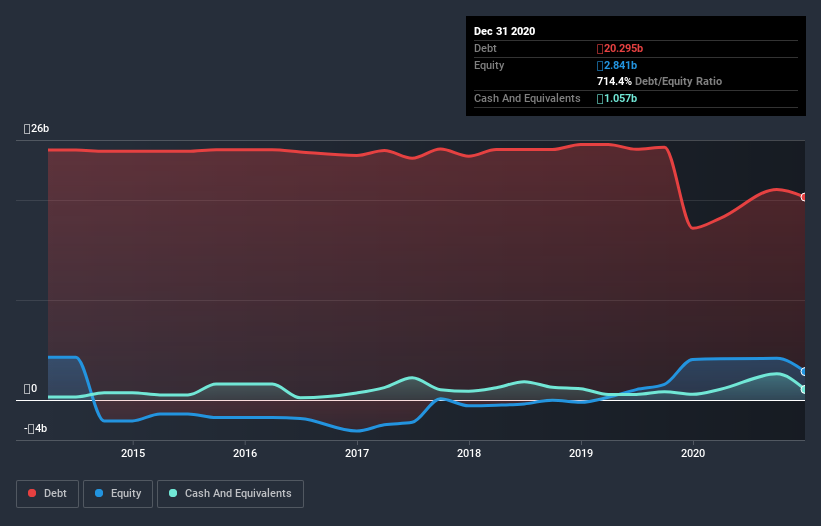Click the 2019 x-axis label

click(x=581, y=453)
